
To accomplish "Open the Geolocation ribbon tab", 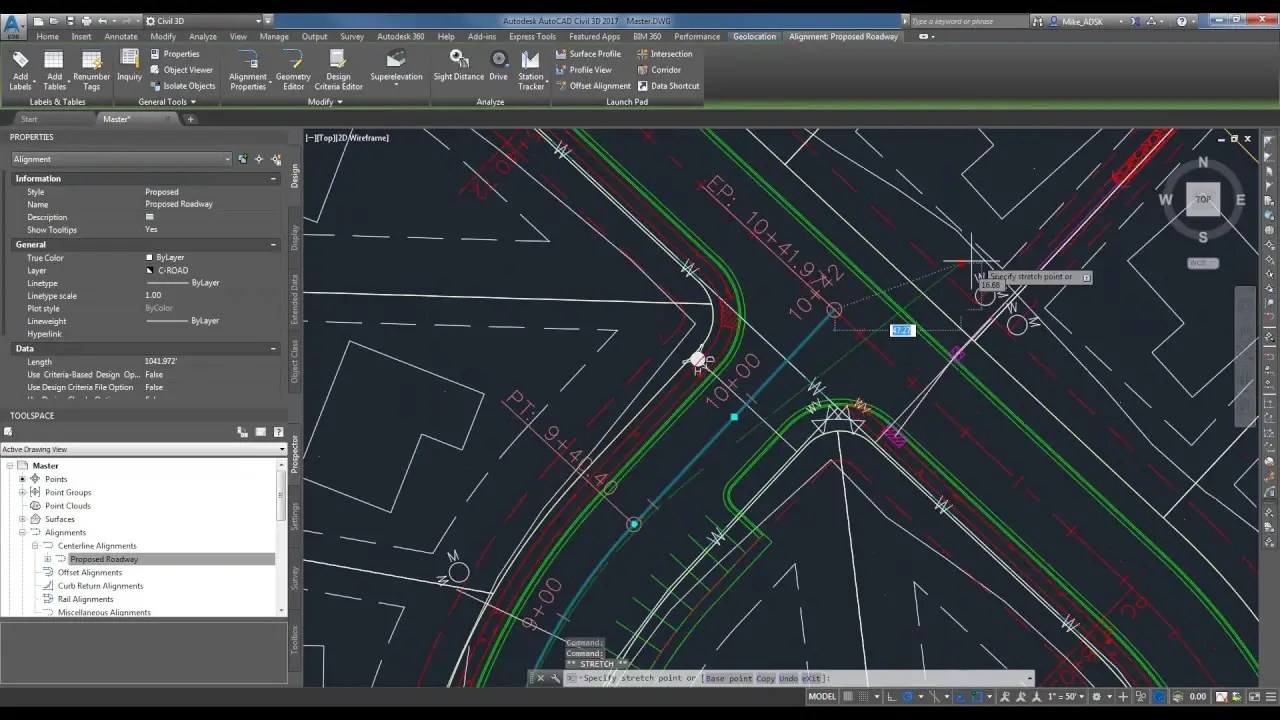I will point(754,36).
